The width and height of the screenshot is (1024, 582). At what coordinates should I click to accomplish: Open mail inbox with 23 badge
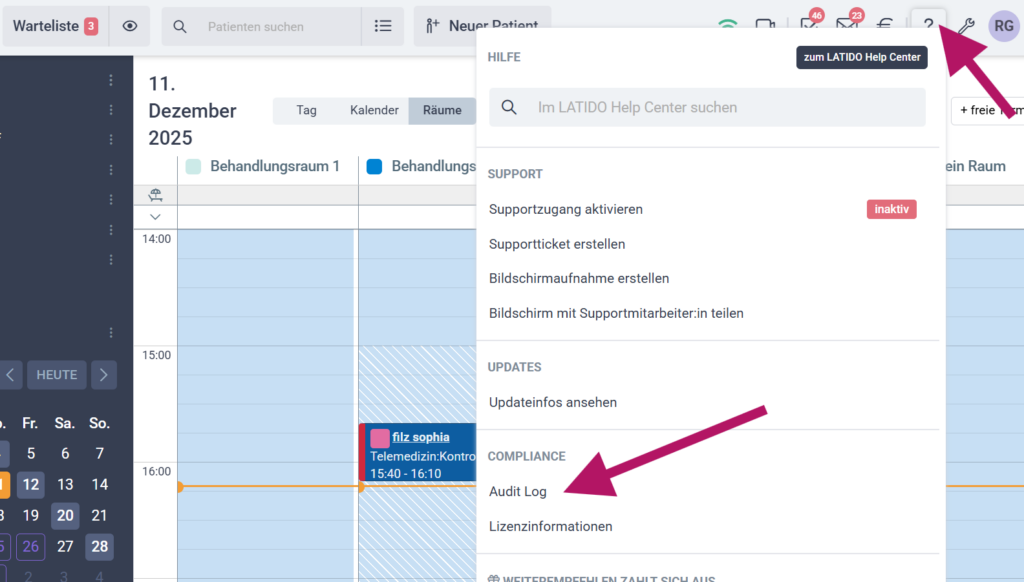pos(847,26)
